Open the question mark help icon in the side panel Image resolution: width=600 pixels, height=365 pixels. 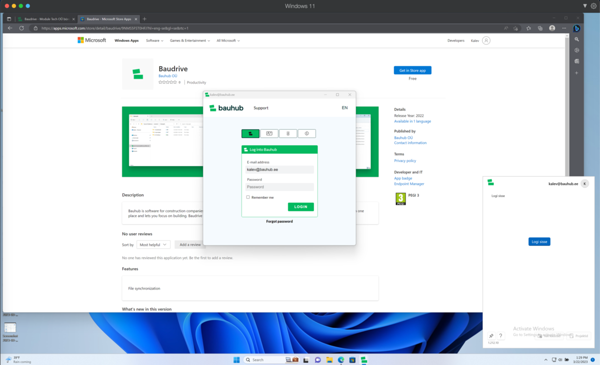coord(500,336)
